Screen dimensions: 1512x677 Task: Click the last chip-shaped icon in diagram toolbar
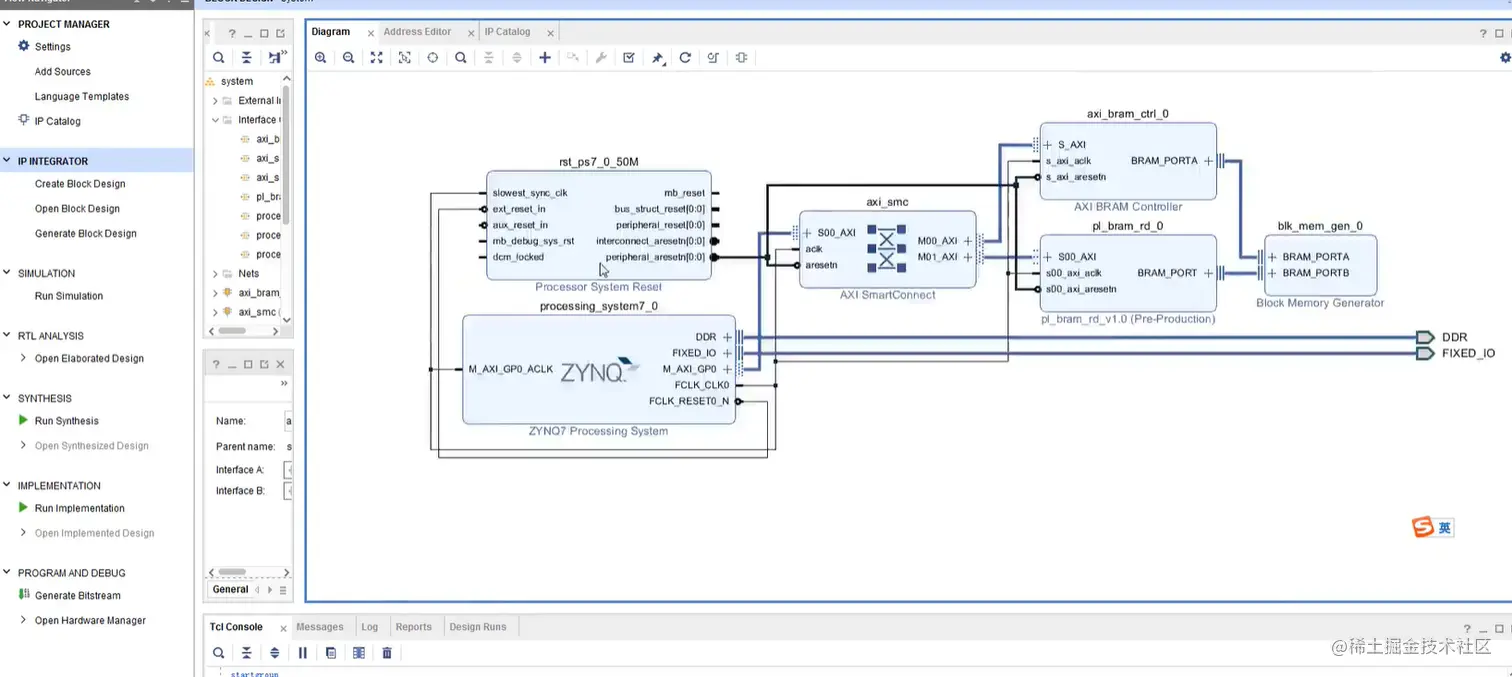pos(741,58)
